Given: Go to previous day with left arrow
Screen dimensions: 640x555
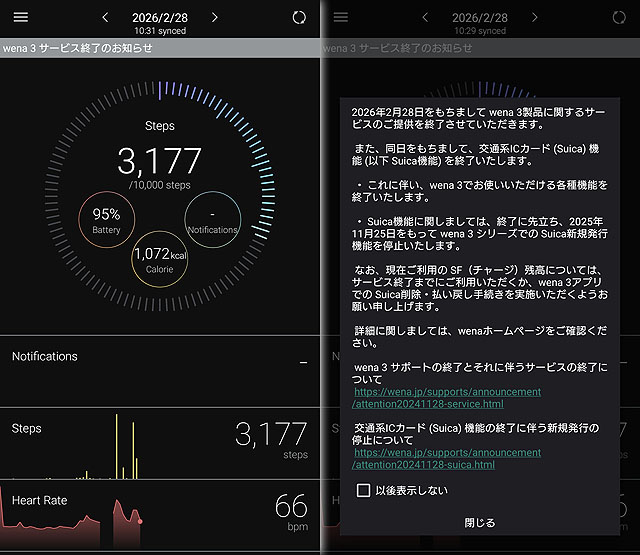Looking at the screenshot, I should pyautogui.click(x=106, y=18).
